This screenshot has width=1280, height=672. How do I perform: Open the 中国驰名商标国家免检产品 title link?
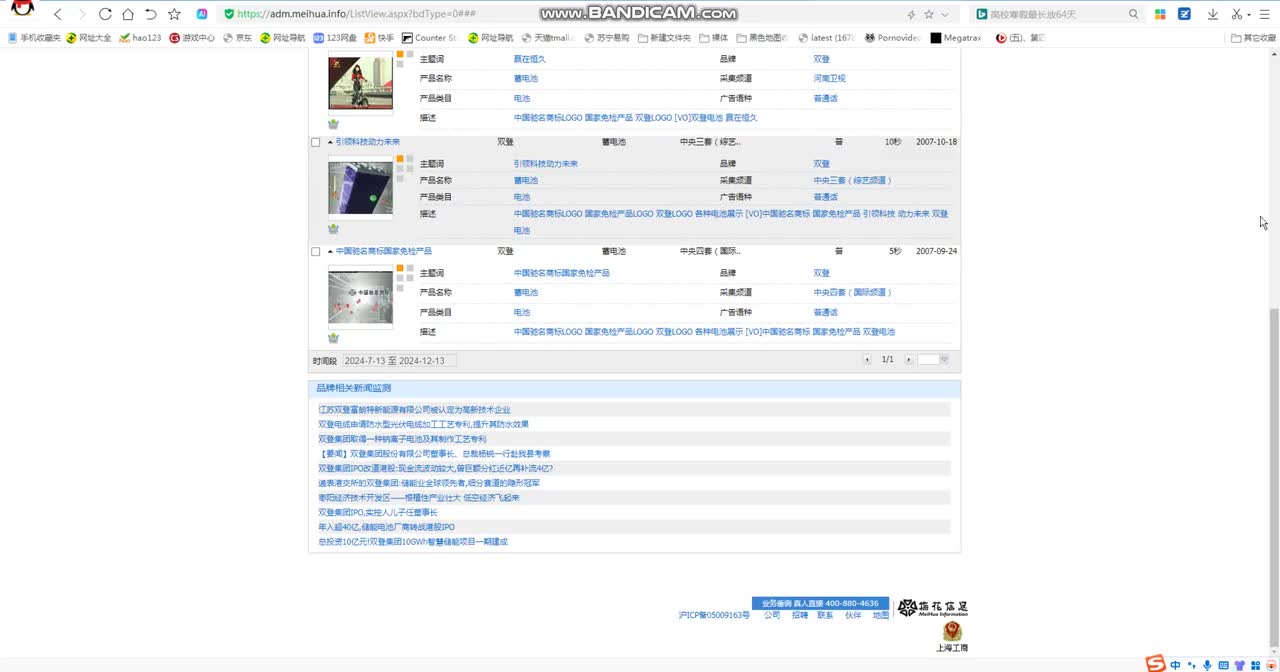coord(384,252)
